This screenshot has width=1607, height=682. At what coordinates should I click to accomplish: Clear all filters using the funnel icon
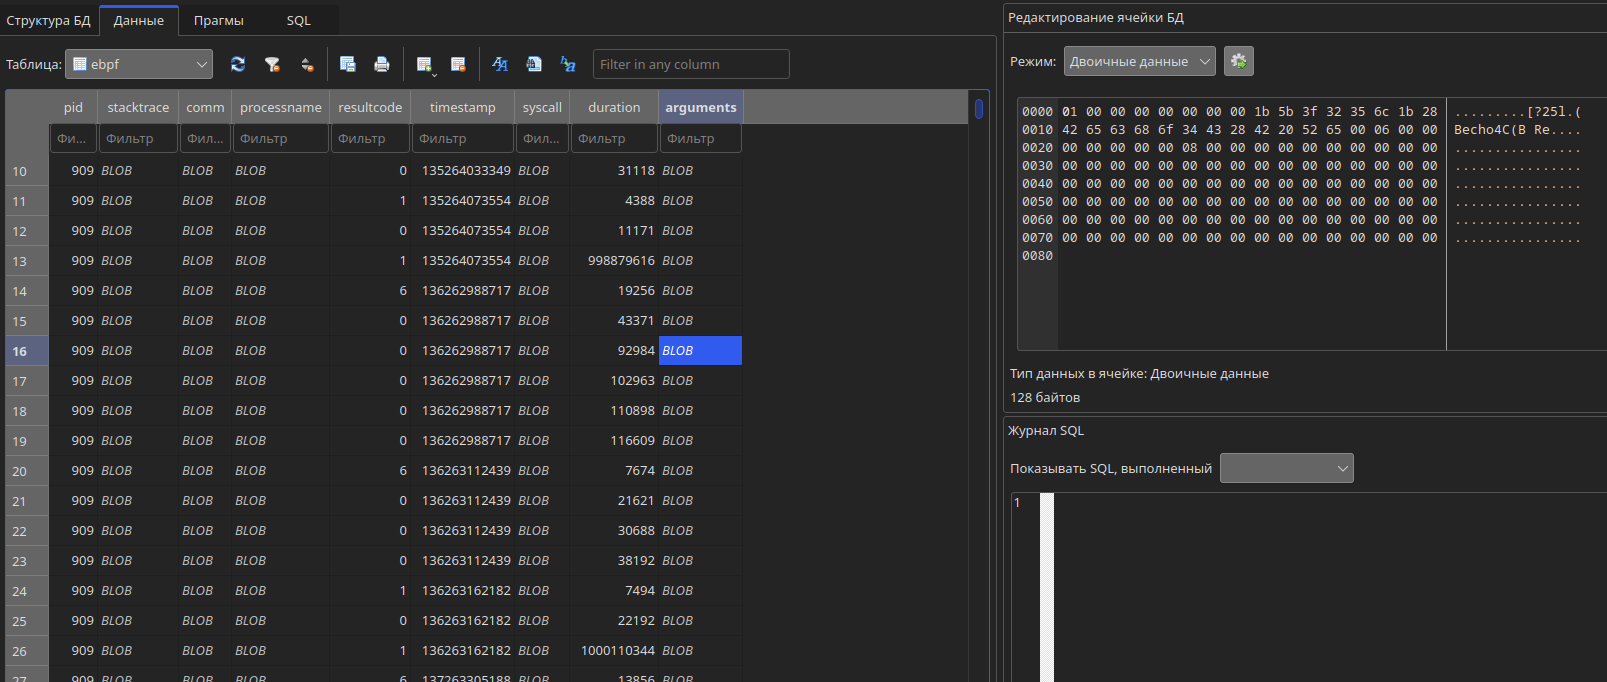click(x=272, y=64)
